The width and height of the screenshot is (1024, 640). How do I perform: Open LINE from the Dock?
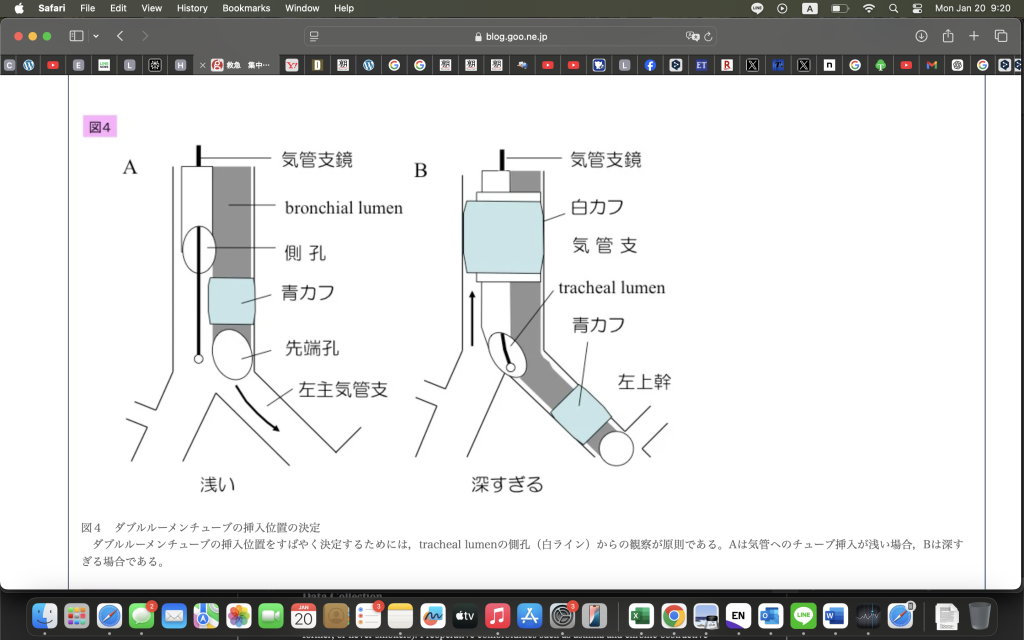802,616
